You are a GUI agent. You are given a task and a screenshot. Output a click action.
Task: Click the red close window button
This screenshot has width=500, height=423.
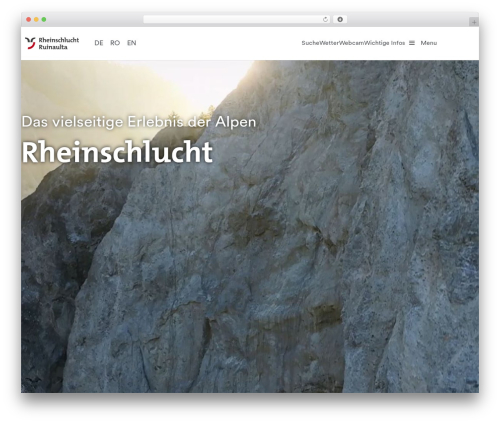point(29,20)
